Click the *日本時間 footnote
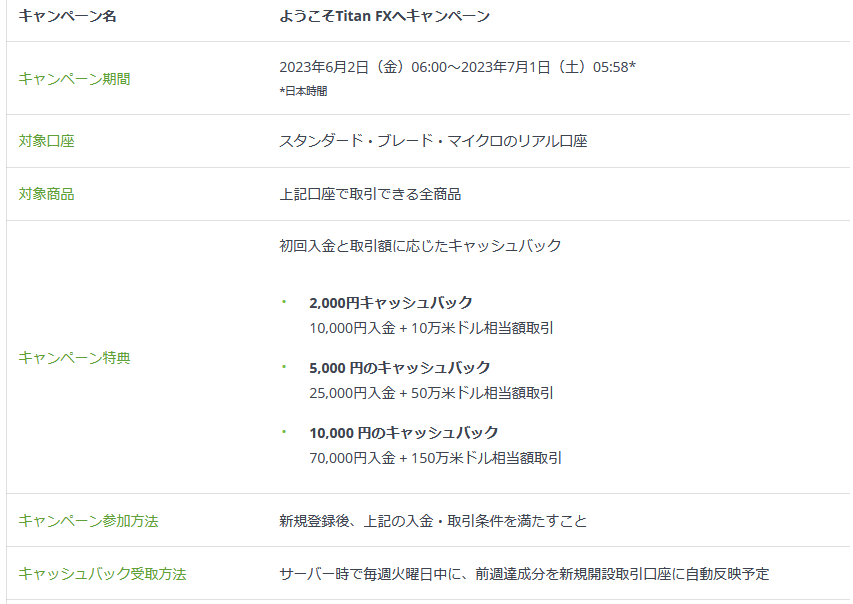853x604 pixels. (303, 91)
